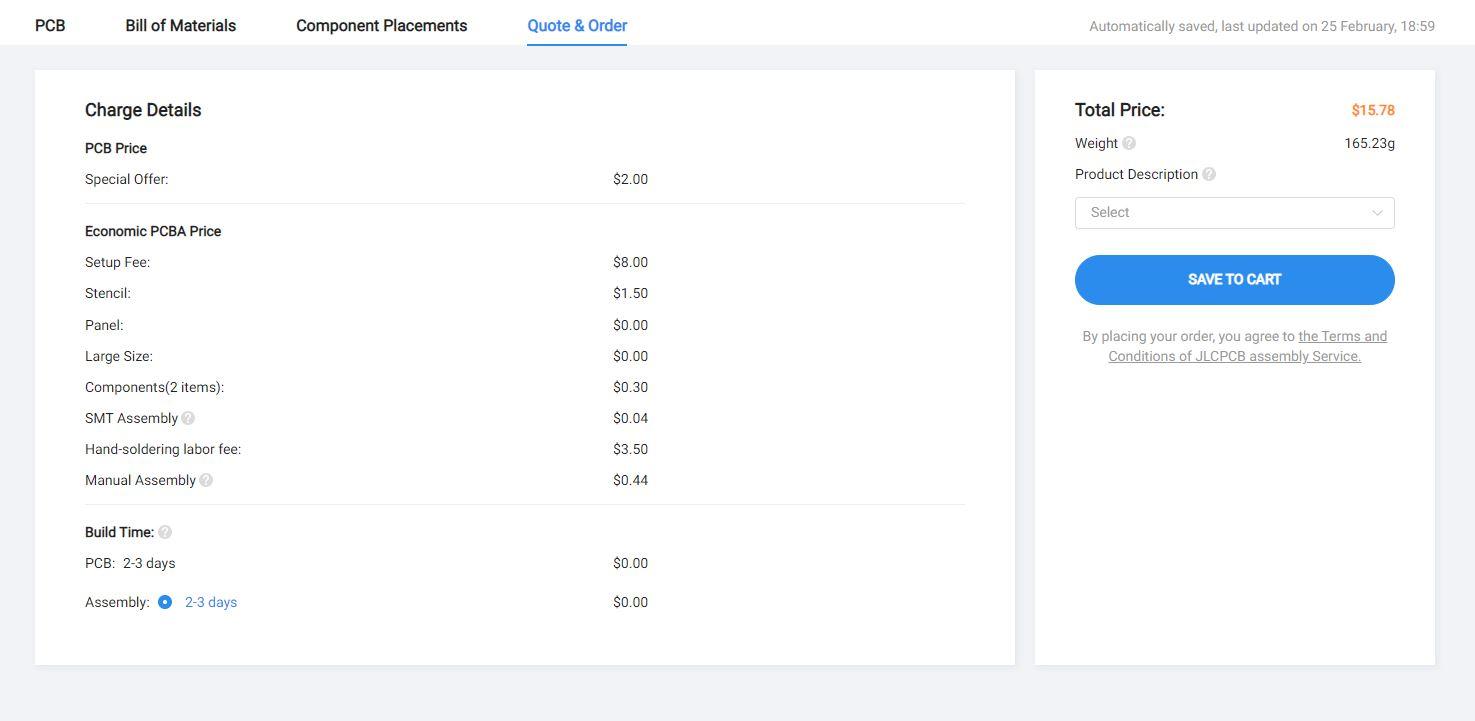
Task: Click the 2-3 days assembly label
Action: (211, 602)
